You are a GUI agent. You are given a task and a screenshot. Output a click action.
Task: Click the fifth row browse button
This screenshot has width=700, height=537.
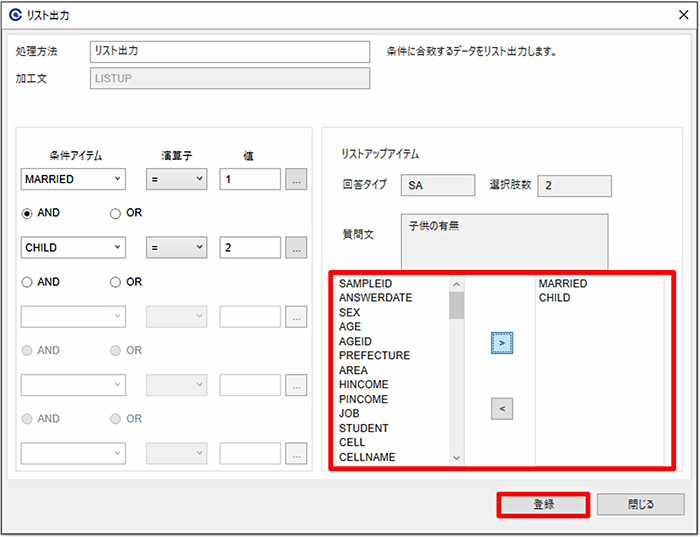tap(296, 454)
